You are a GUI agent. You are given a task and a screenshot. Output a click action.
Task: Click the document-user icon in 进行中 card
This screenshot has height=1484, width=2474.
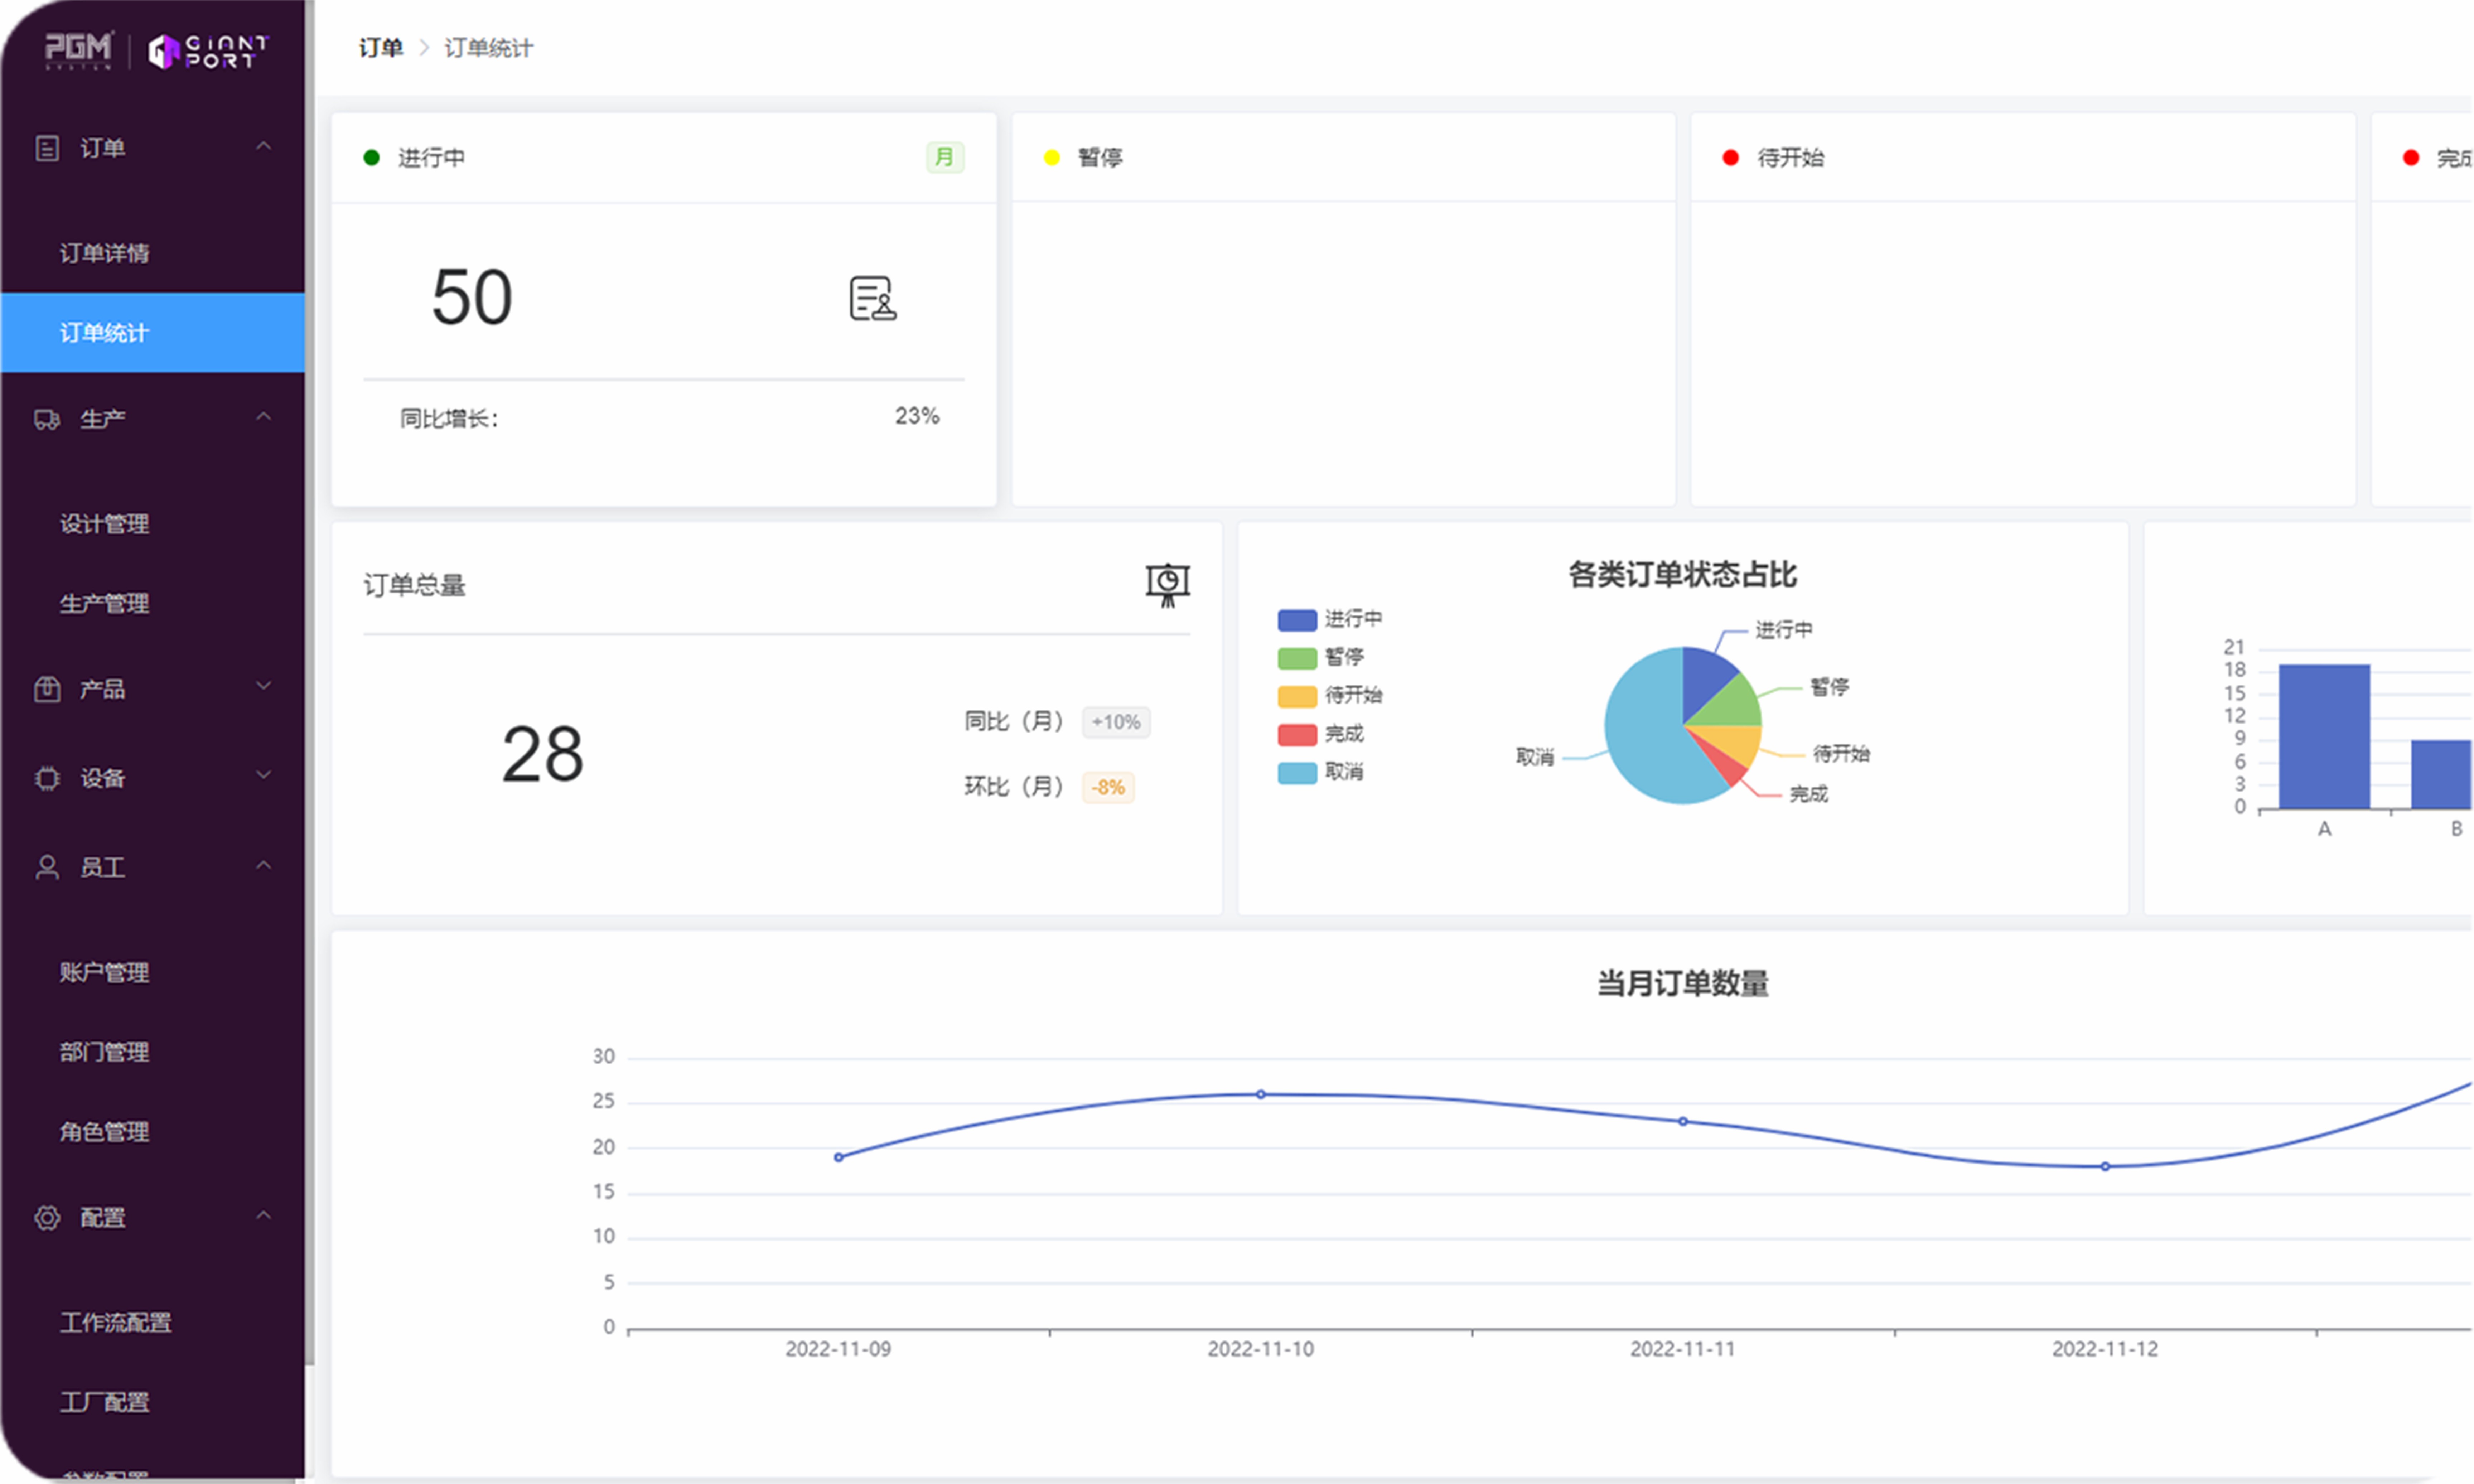[x=873, y=298]
